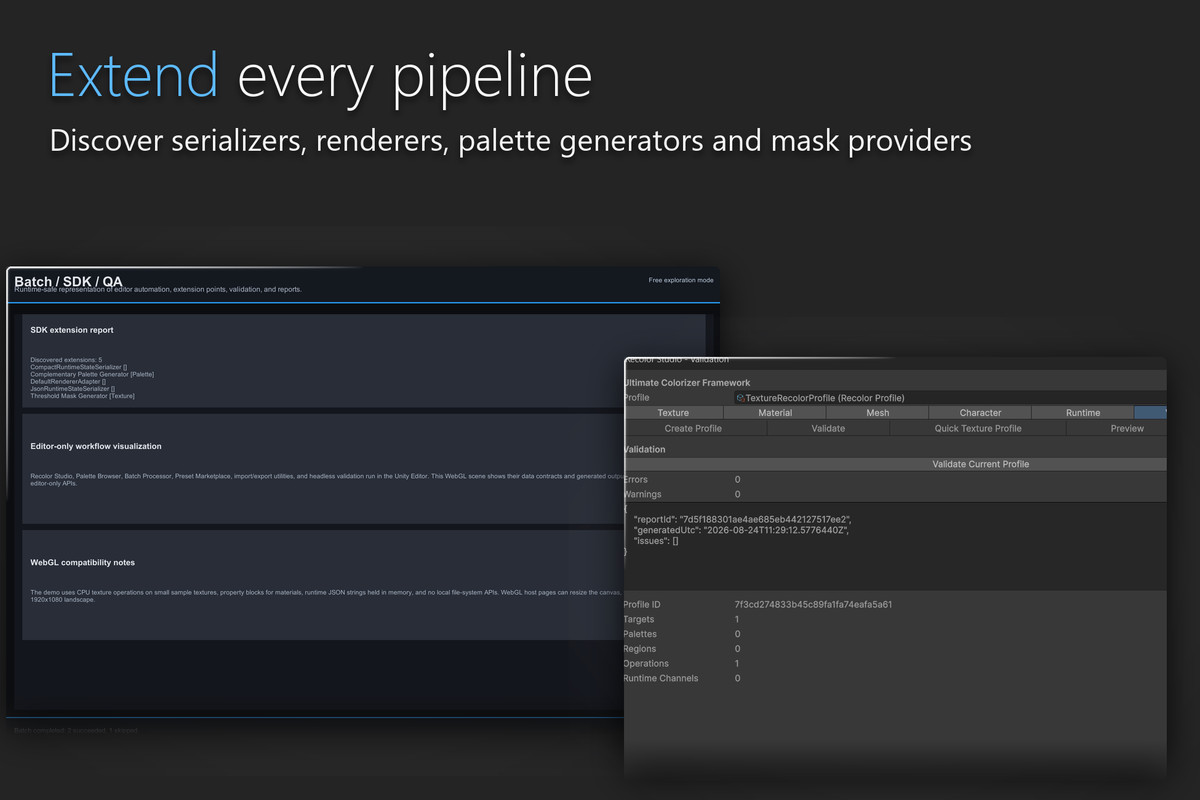Click the Profile ID label
The image size is (1200, 800).
click(641, 605)
